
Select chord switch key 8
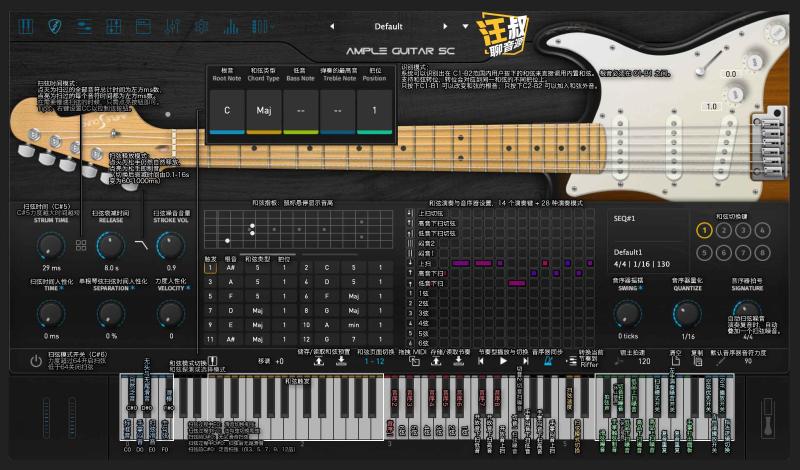click(762, 253)
